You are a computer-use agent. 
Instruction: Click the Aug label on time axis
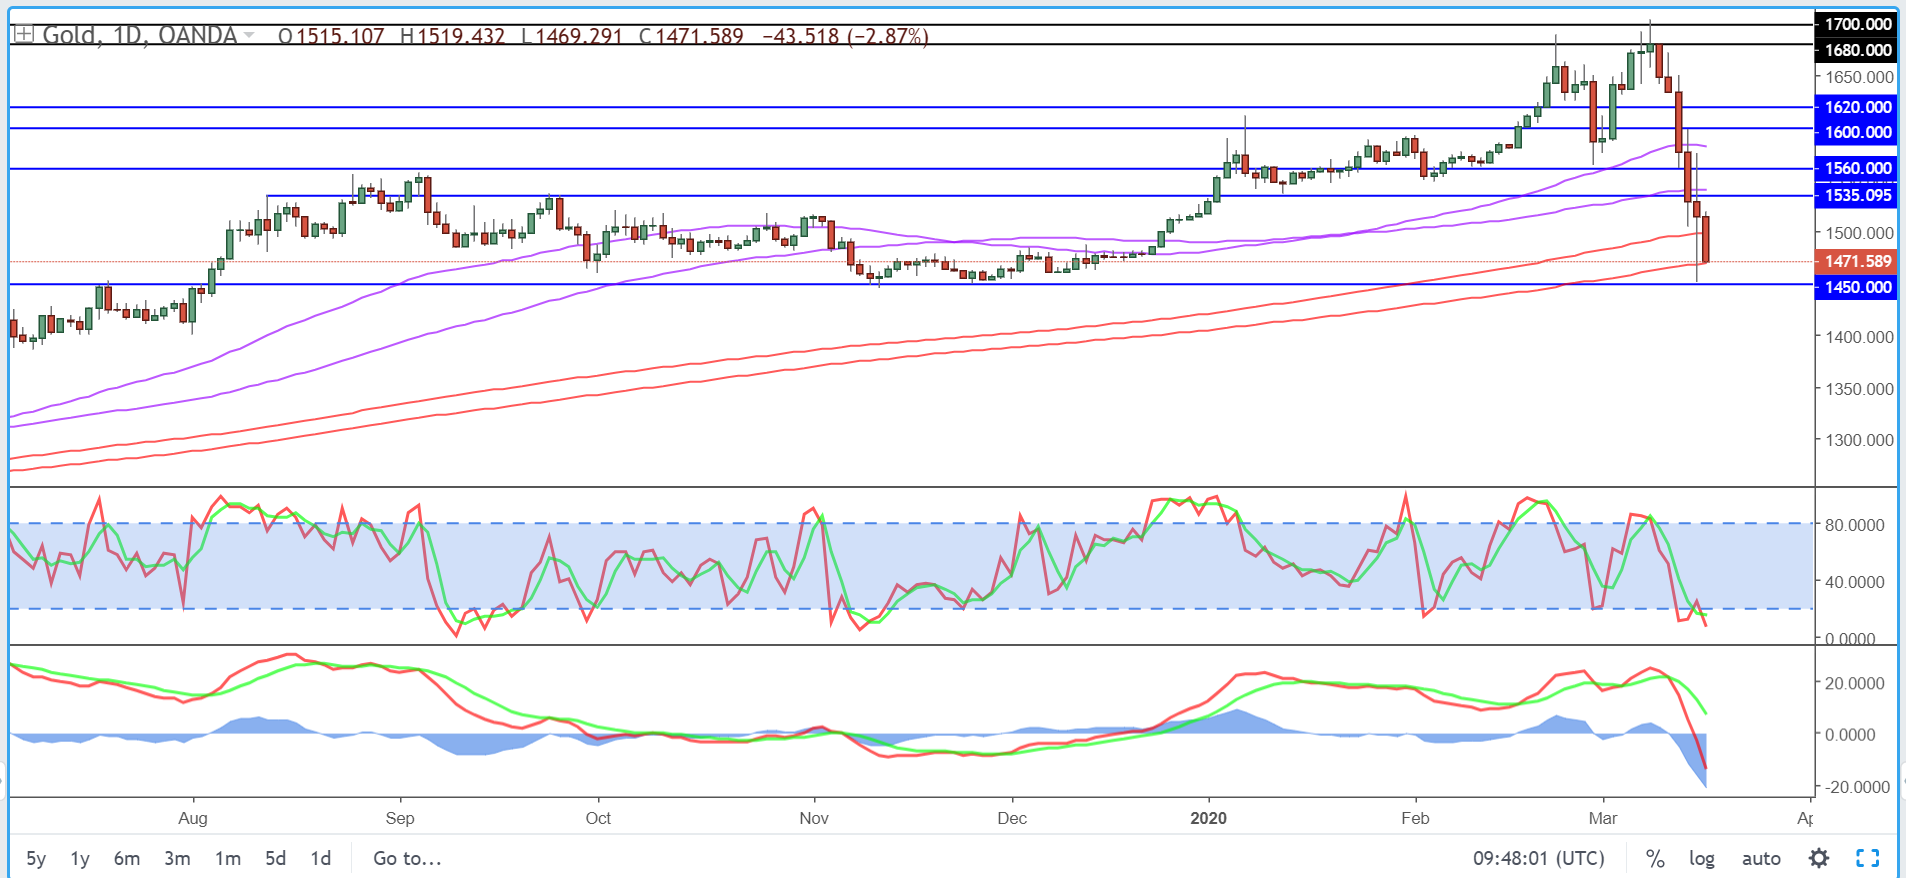pyautogui.click(x=193, y=818)
